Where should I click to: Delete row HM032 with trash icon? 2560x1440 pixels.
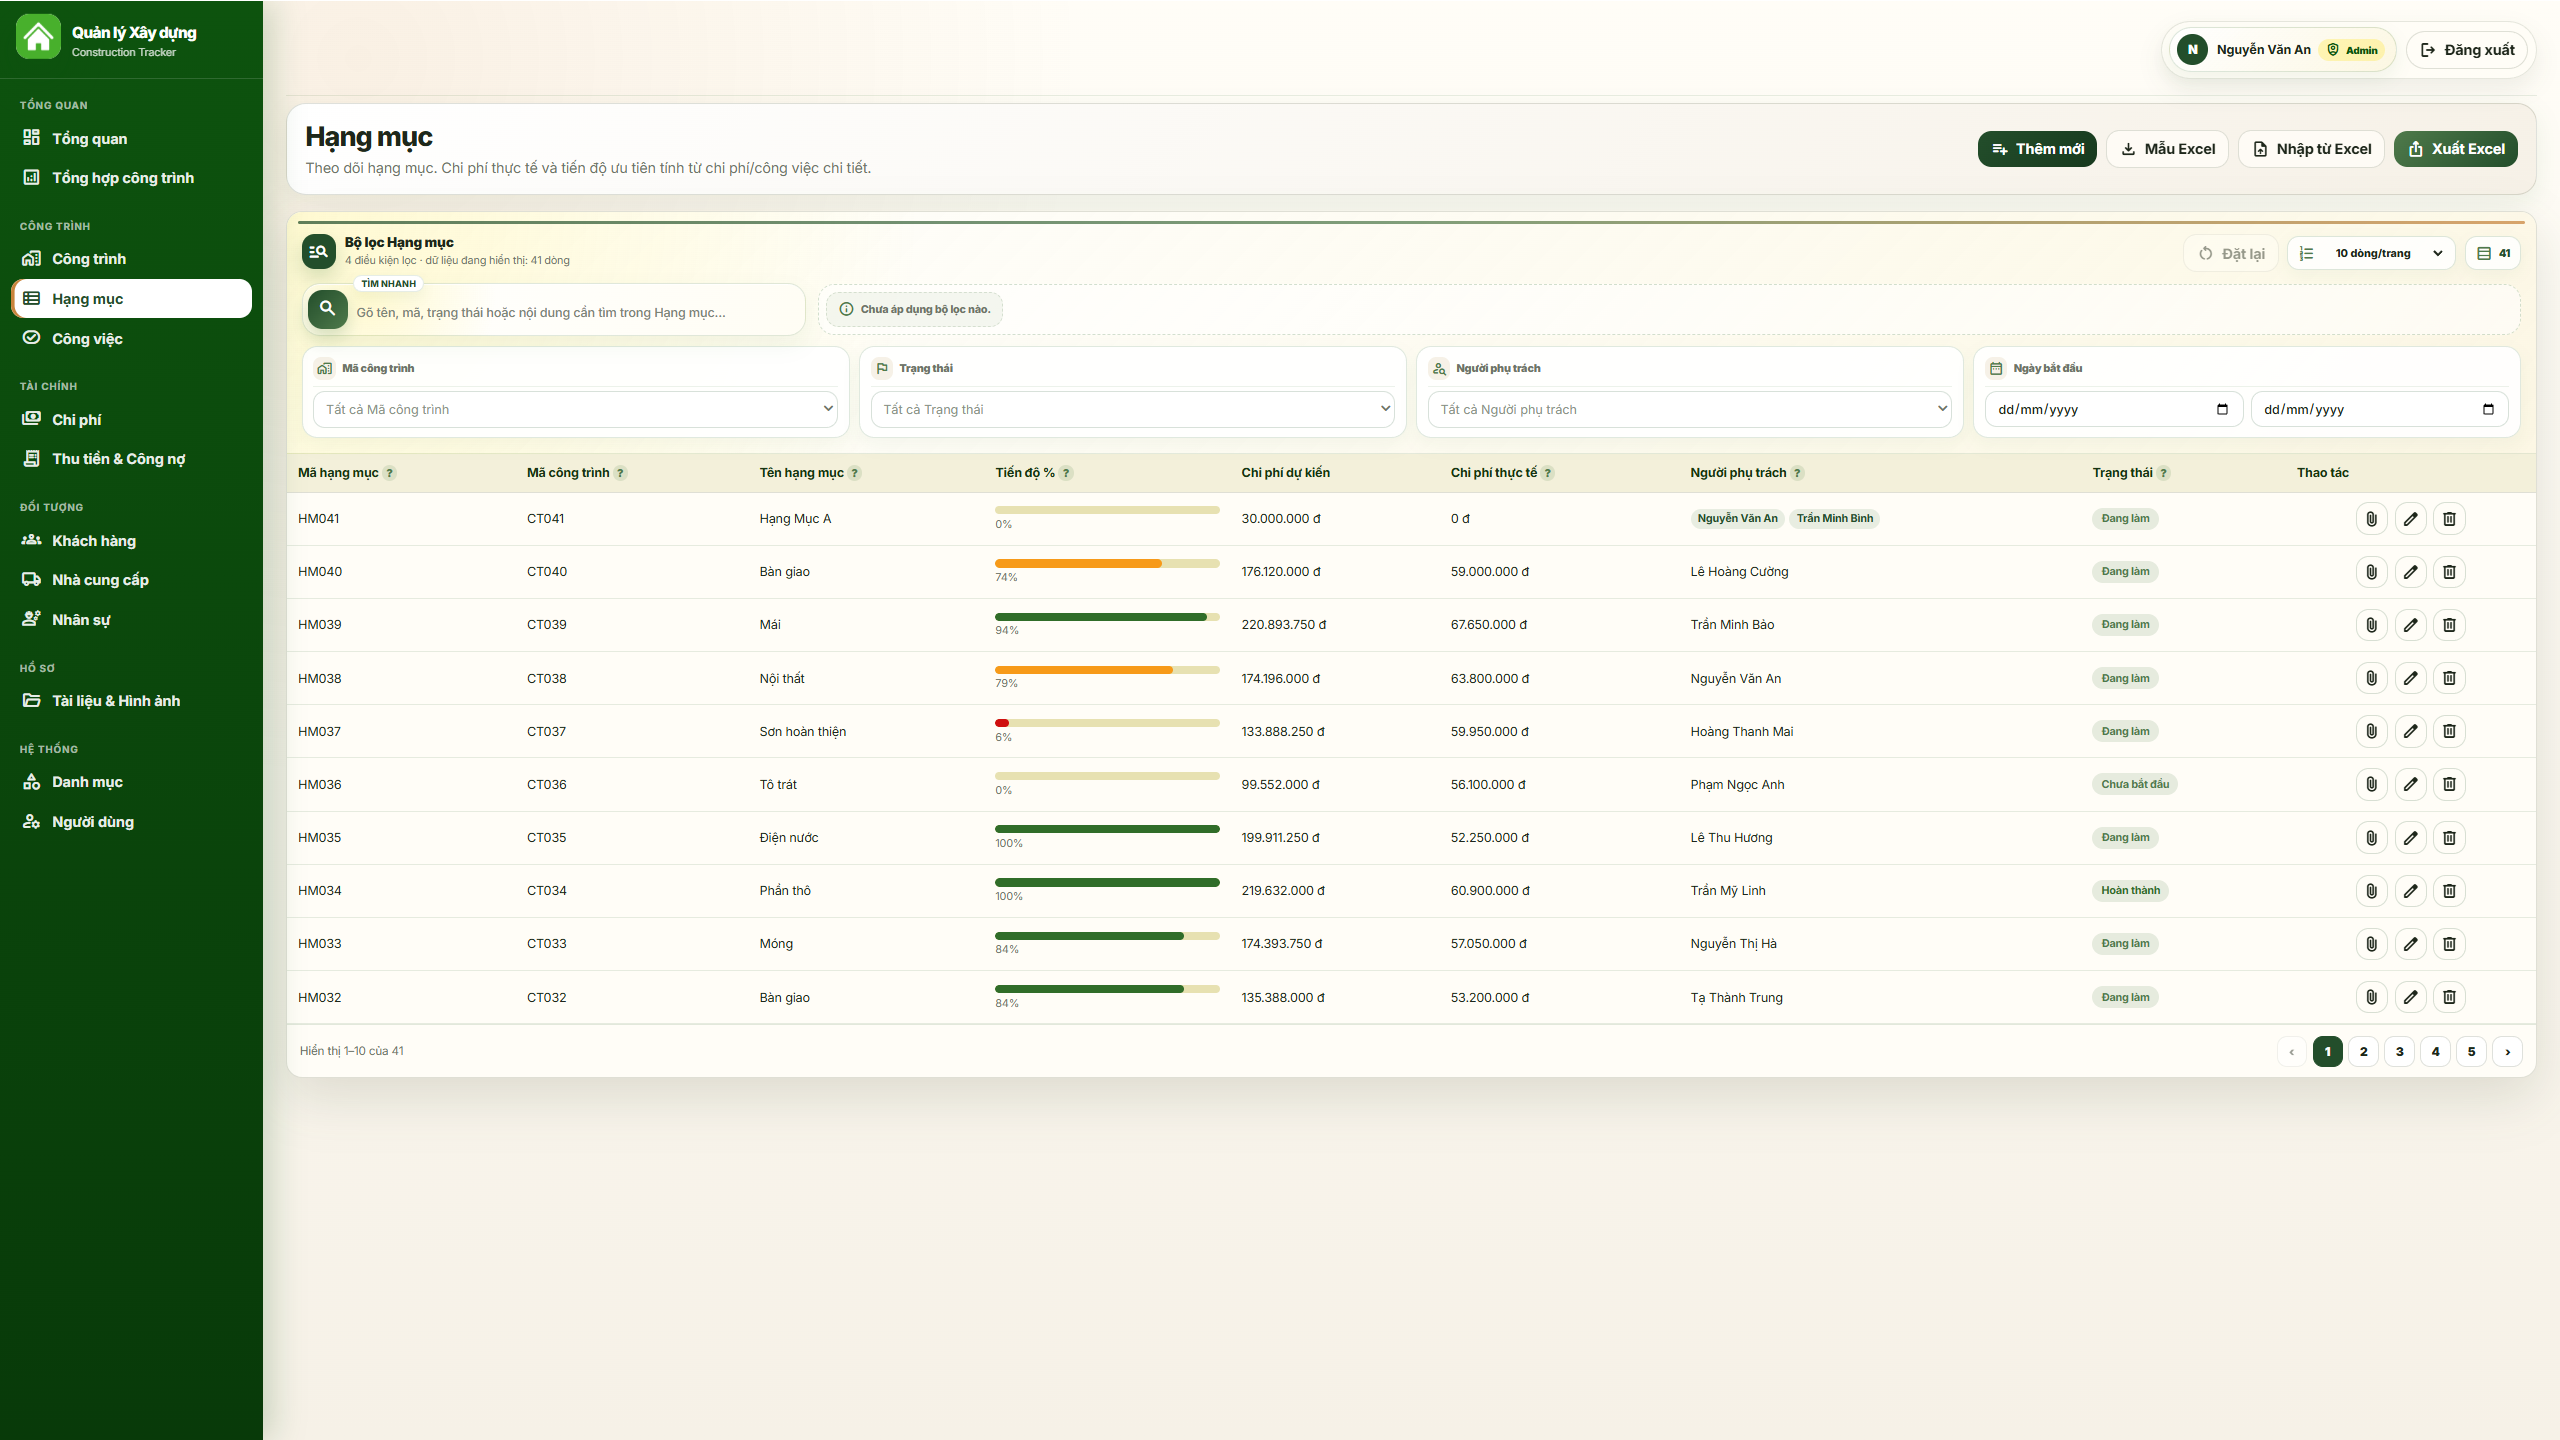pyautogui.click(x=2449, y=997)
